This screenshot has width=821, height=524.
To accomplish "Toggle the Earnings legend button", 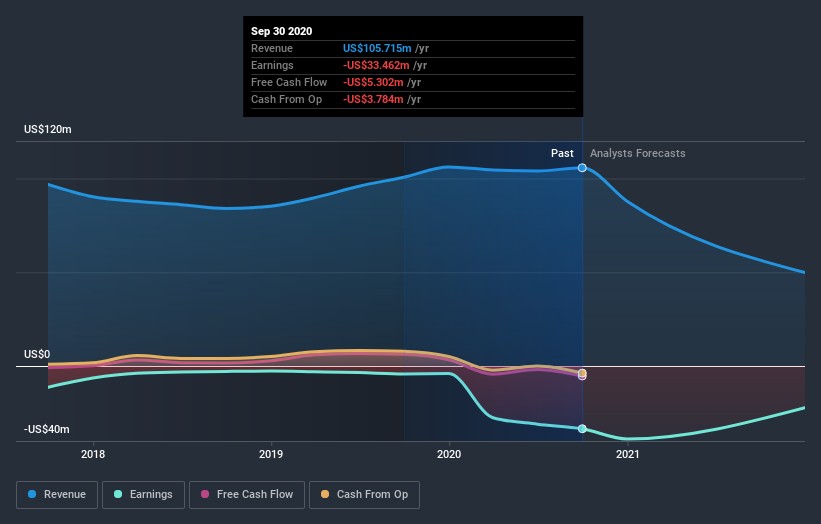I will 143,495.
